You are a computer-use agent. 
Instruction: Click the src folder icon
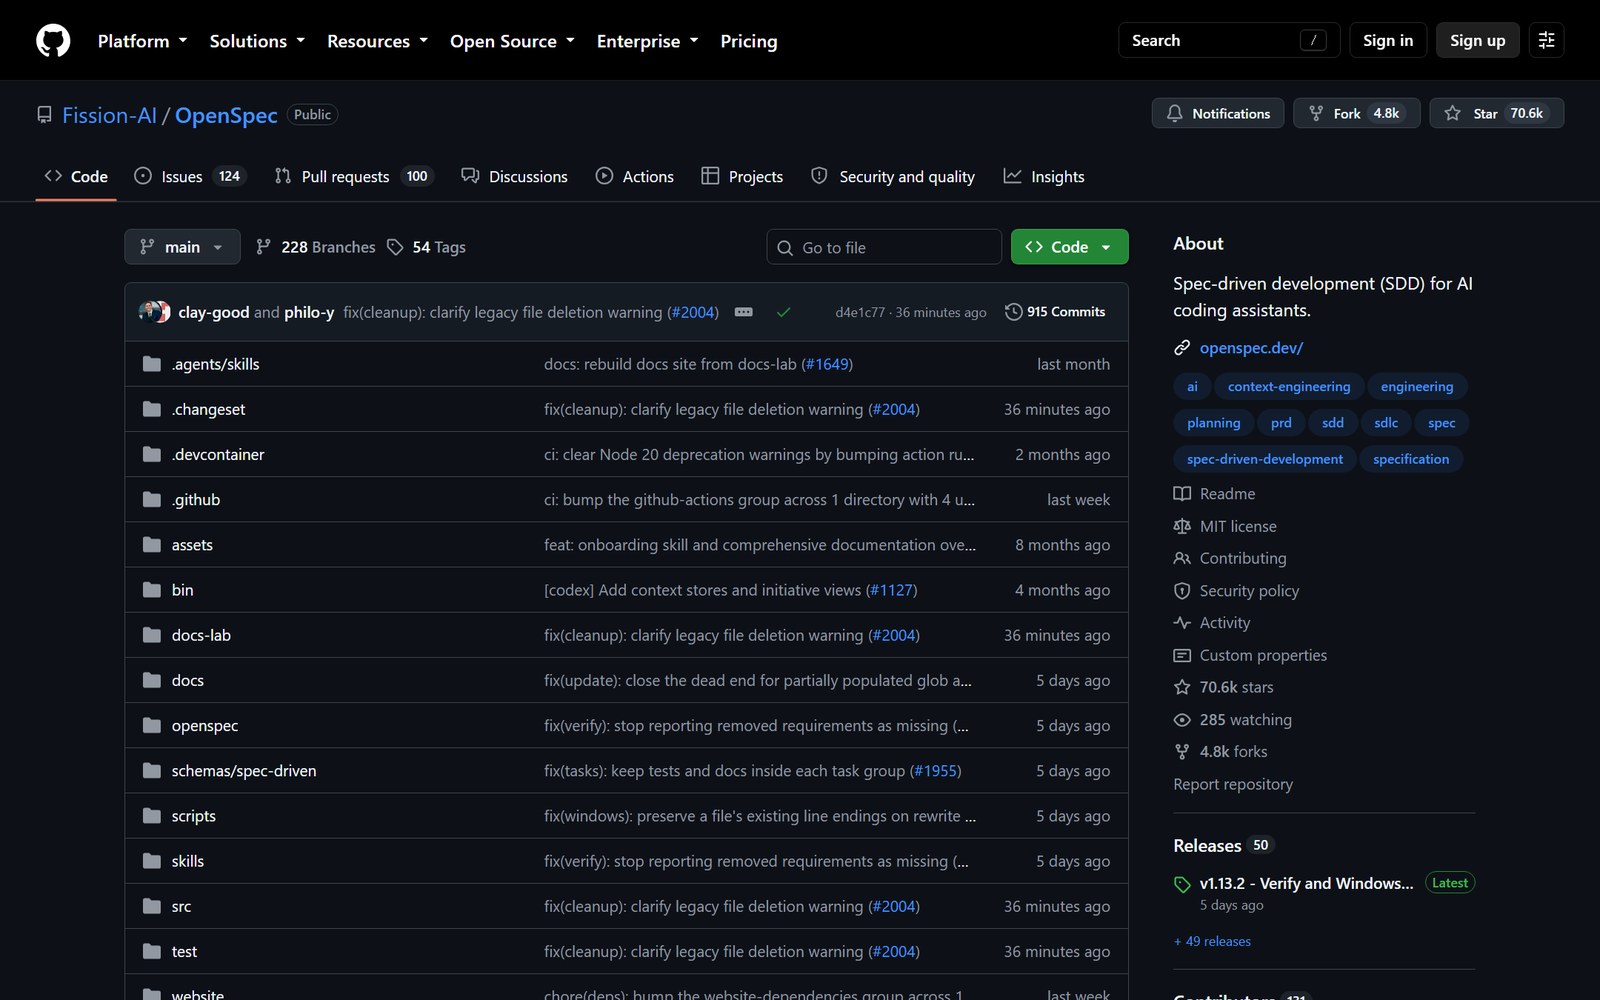coord(152,906)
